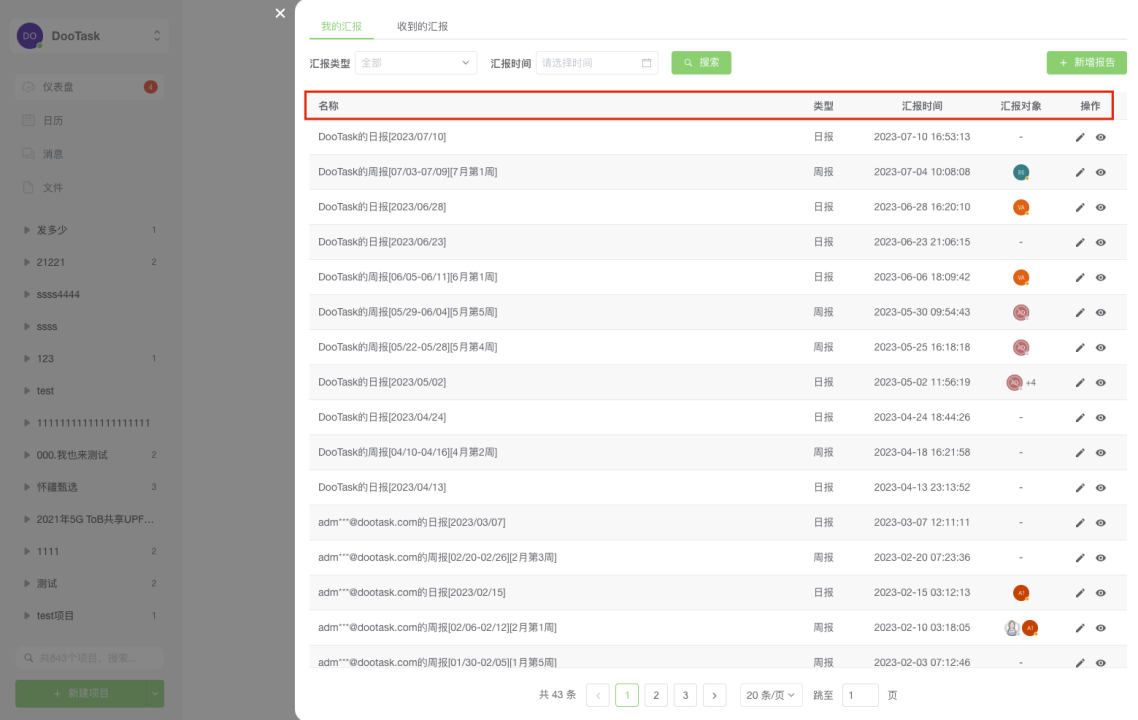Image resolution: width=1138 pixels, height=720 pixels.
Task: Open the 汇报类型 type dropdown
Action: point(416,62)
